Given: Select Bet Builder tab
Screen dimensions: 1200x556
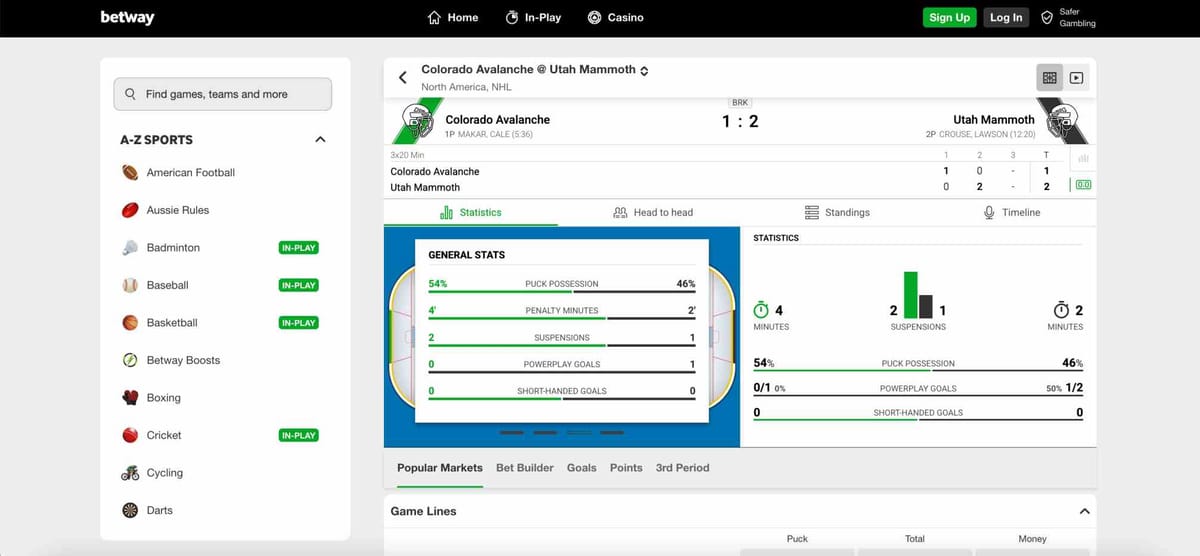Looking at the screenshot, I should [x=525, y=468].
